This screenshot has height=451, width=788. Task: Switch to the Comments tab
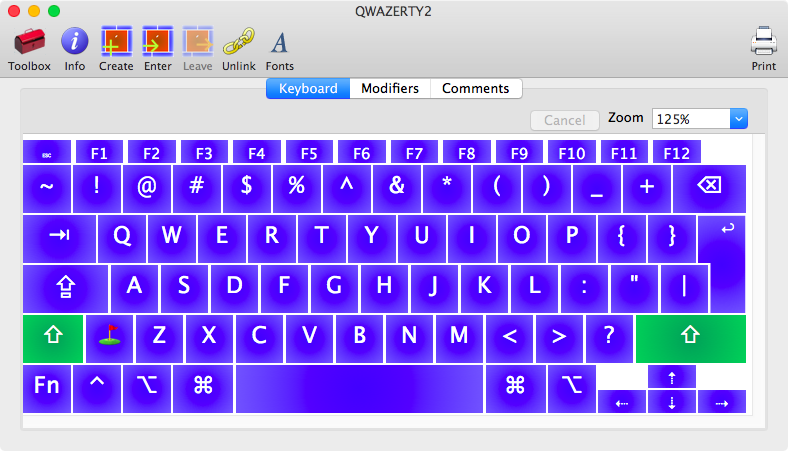click(x=476, y=88)
